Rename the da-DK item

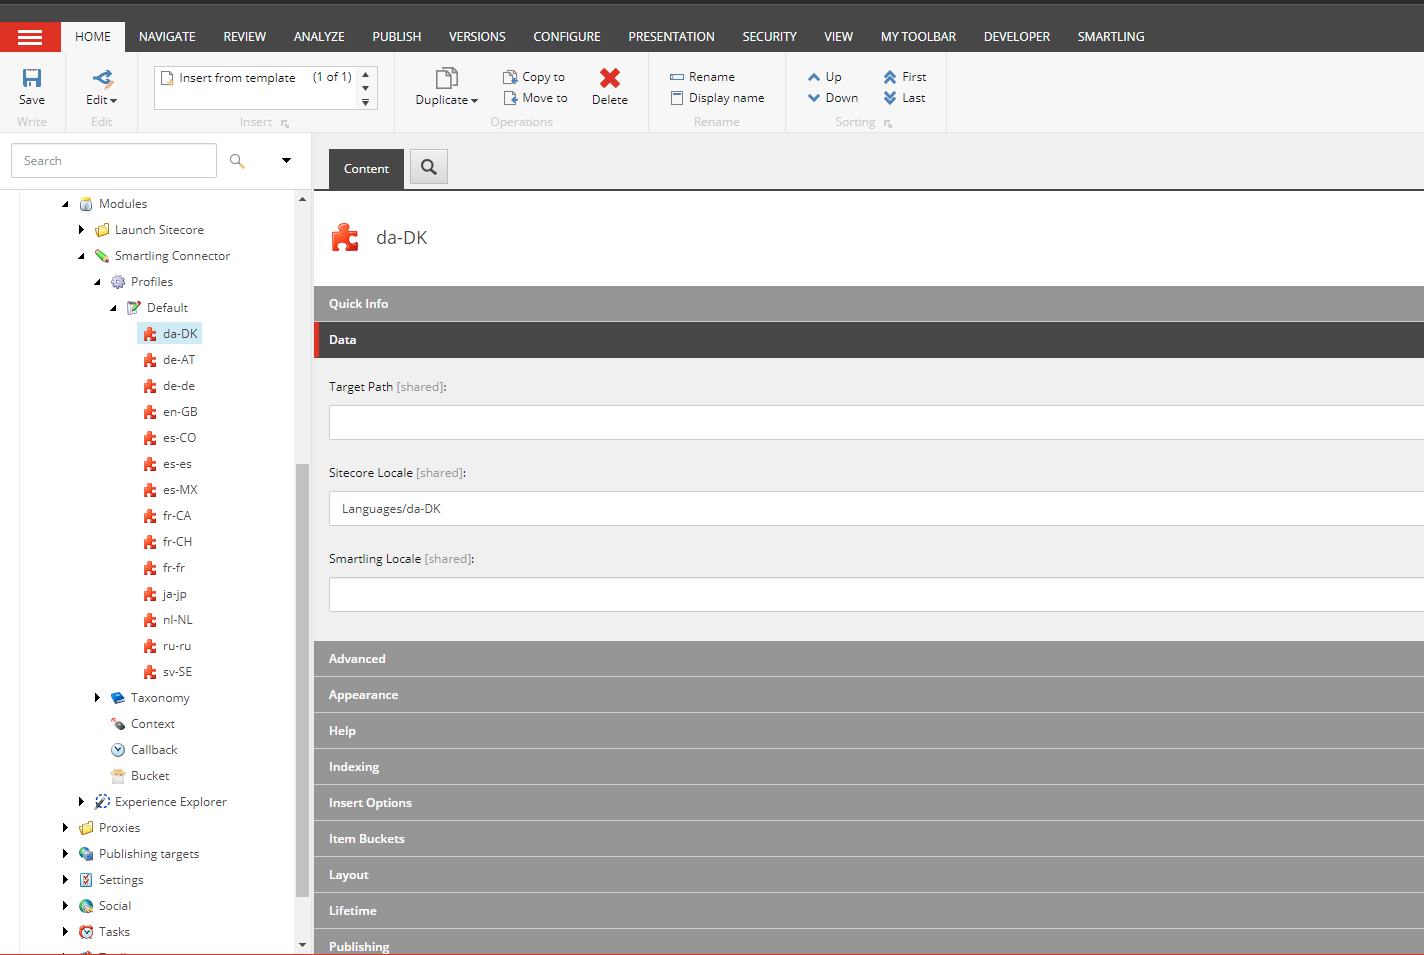(702, 77)
